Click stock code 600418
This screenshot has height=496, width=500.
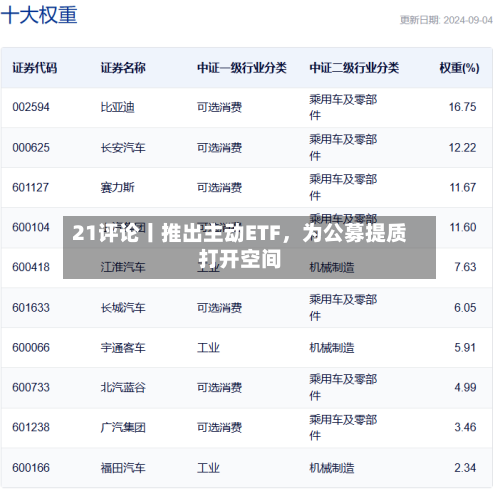pyautogui.click(x=31, y=267)
